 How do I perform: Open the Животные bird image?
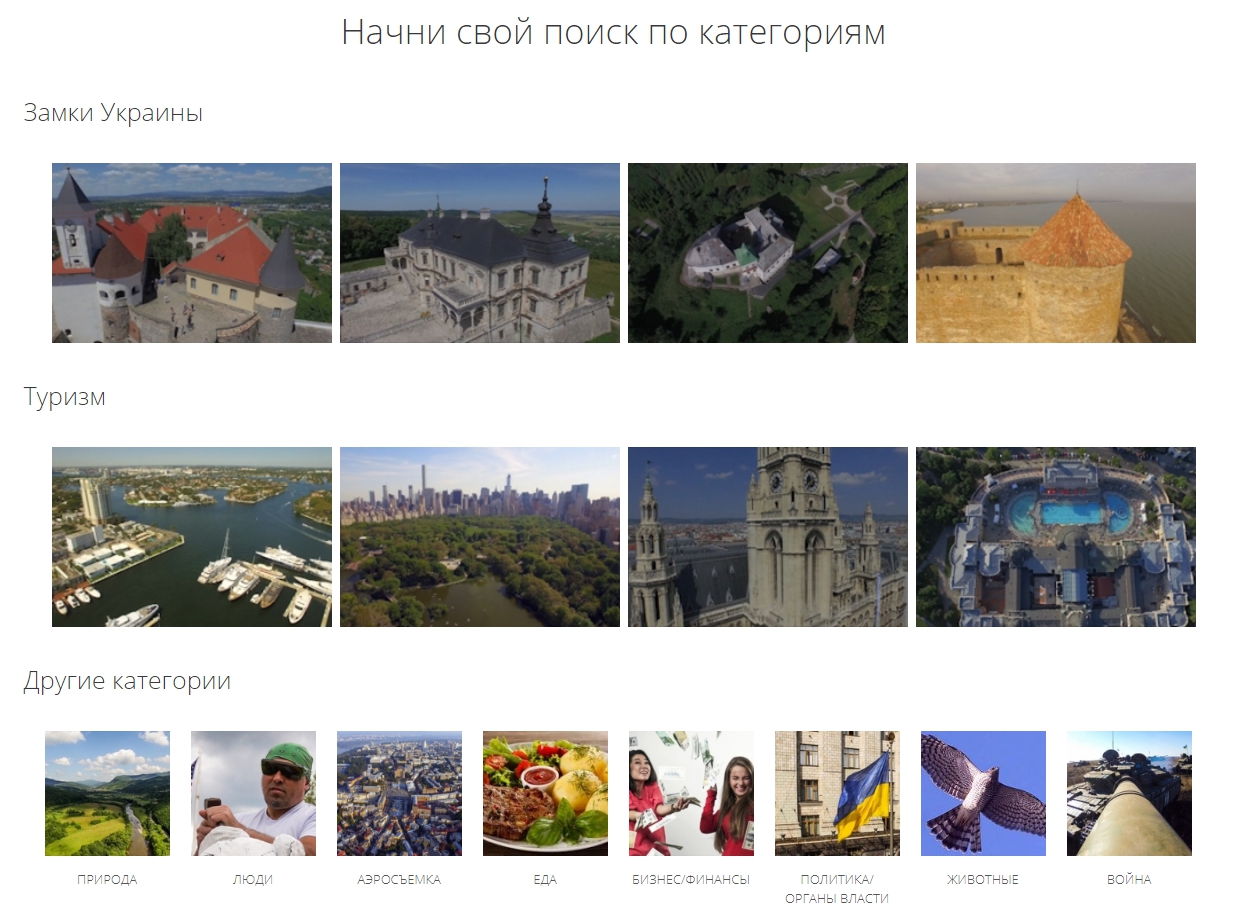coord(983,793)
